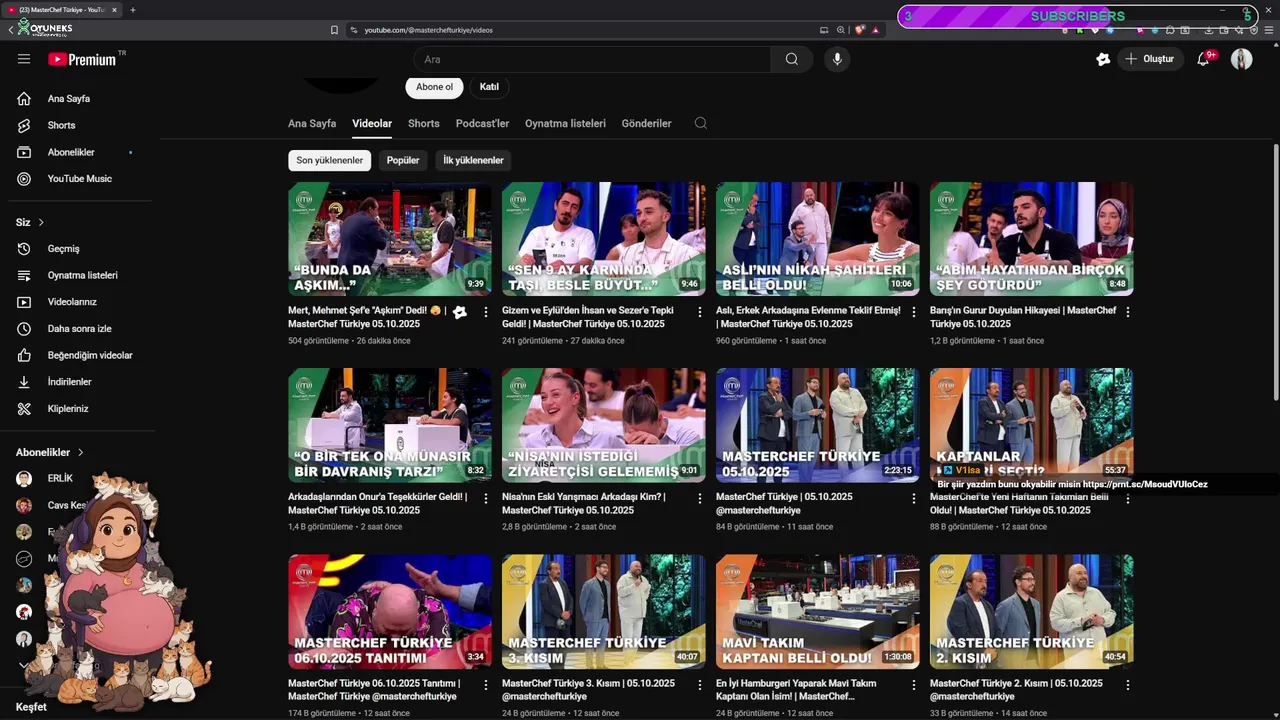Open Brave Rewards triangle icon
Image resolution: width=1280 pixels, height=720 pixels.
pos(876,30)
